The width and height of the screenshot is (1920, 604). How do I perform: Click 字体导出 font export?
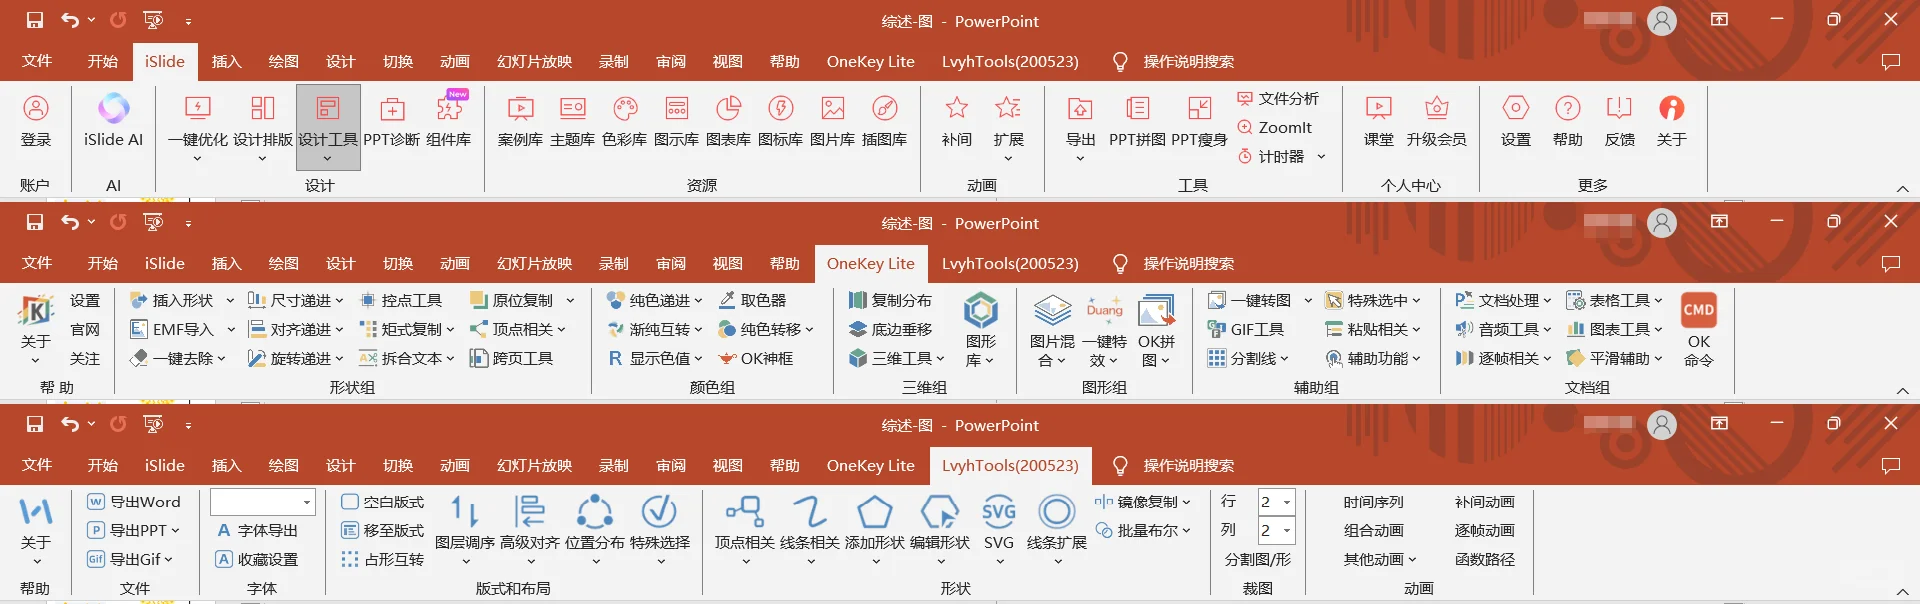click(x=257, y=530)
